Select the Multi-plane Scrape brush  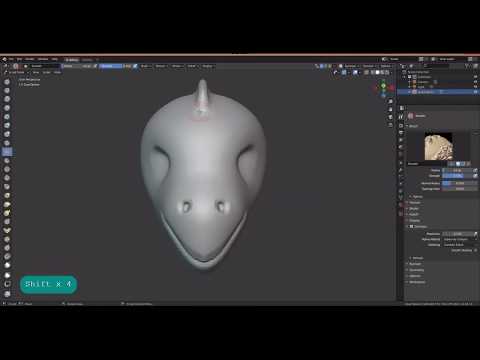[x=7, y=195]
